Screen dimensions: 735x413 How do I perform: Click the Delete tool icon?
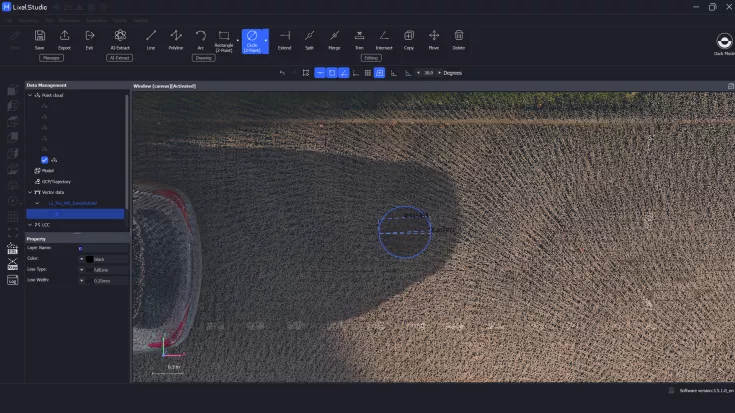pyautogui.click(x=459, y=39)
